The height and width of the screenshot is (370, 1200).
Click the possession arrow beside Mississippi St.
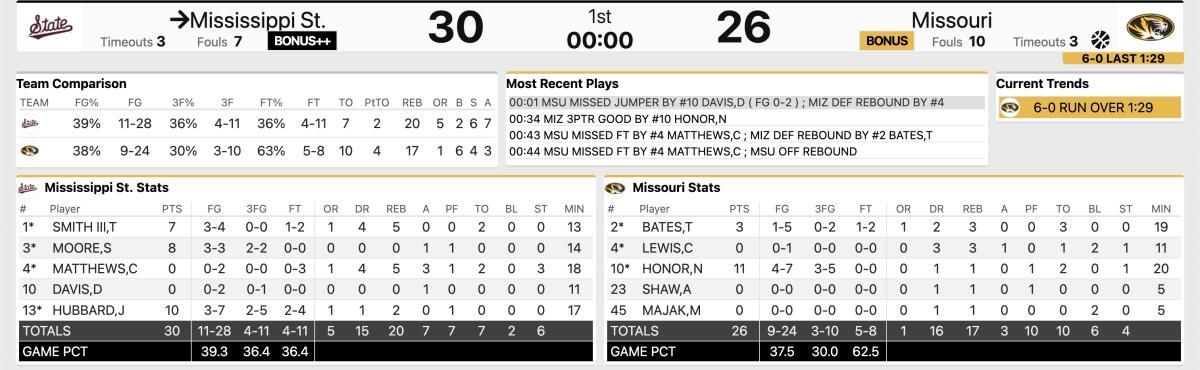click(x=180, y=20)
